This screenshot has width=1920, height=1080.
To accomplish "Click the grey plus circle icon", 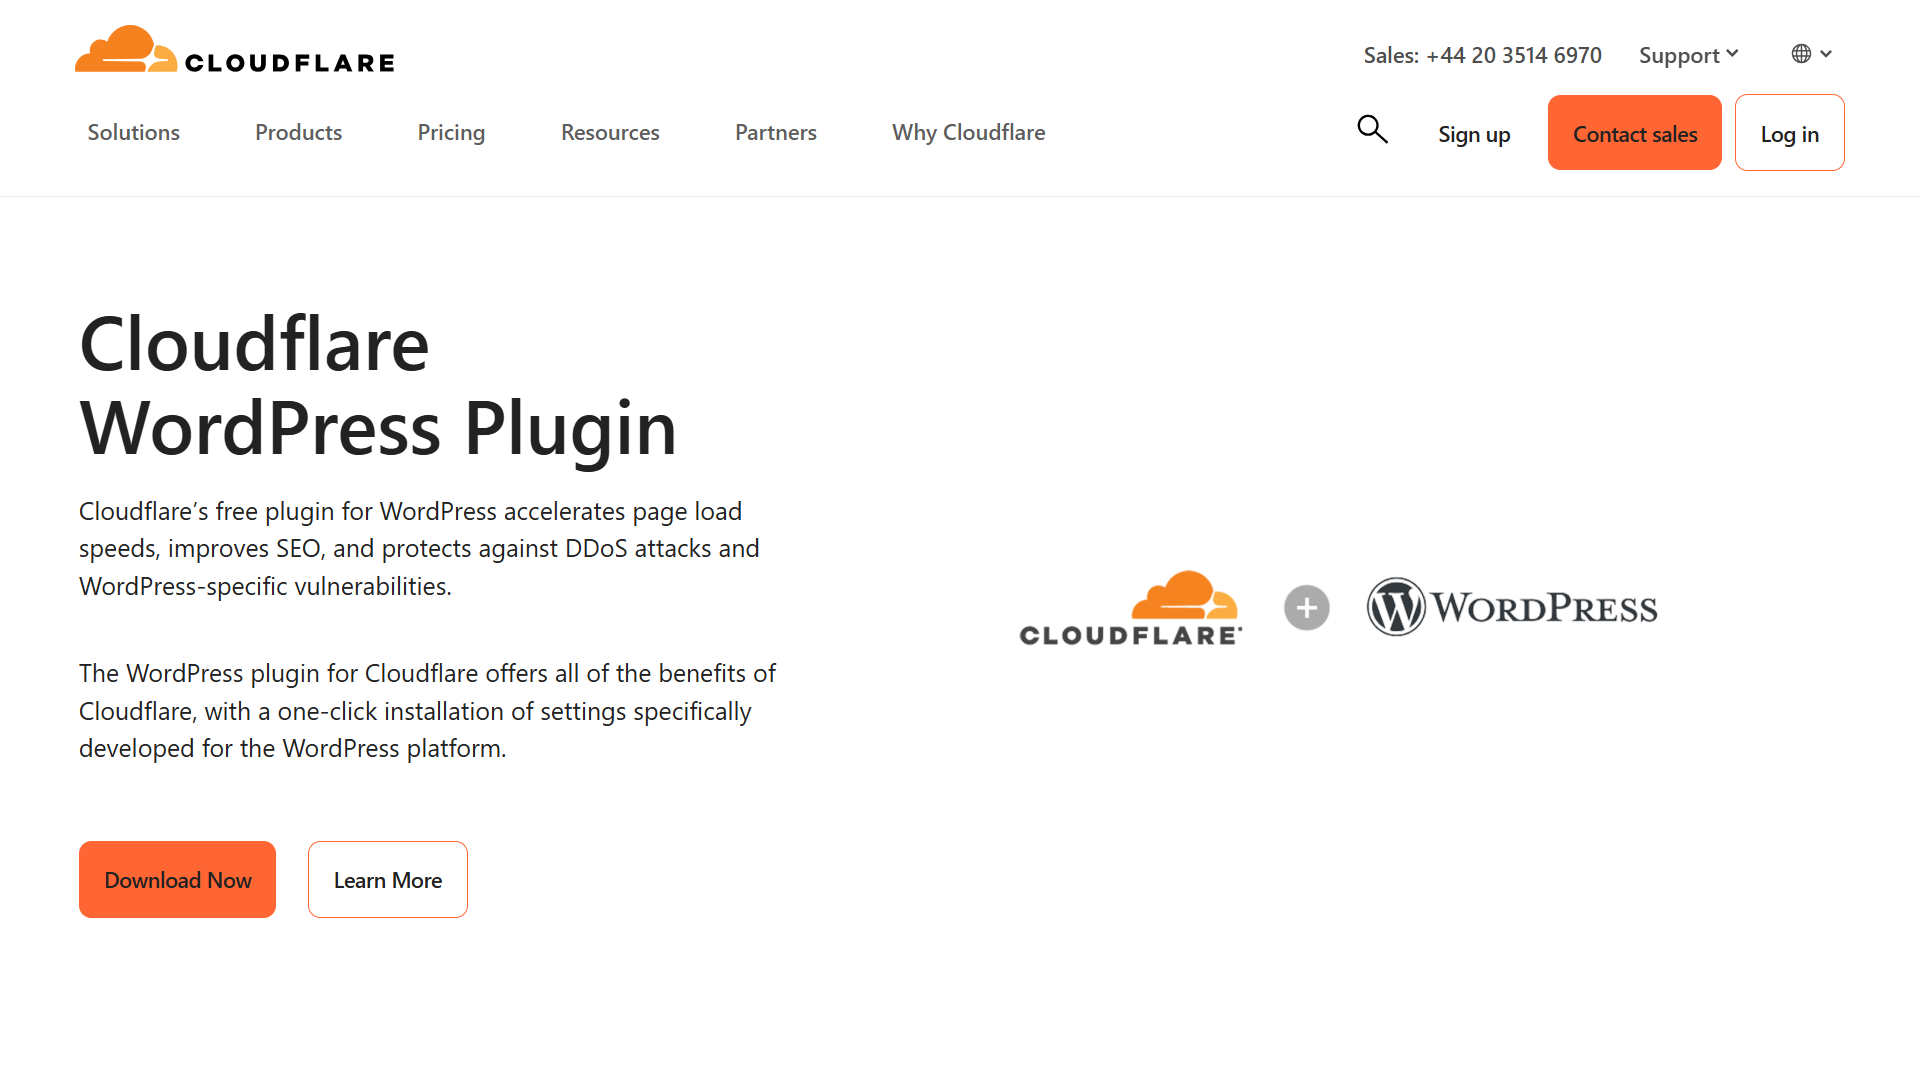I will 1307,607.
